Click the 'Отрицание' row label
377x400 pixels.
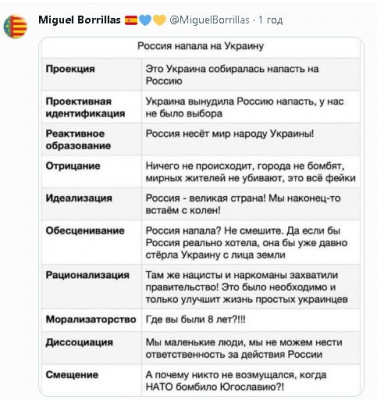pyautogui.click(x=73, y=166)
